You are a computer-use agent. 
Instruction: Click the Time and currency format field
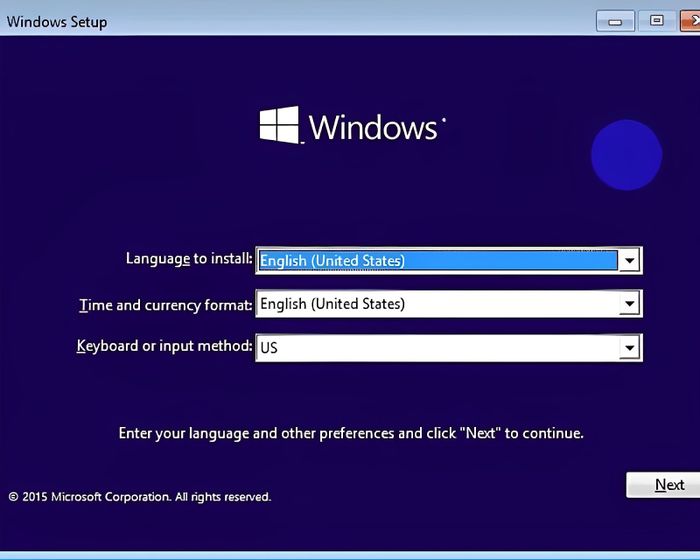(449, 304)
